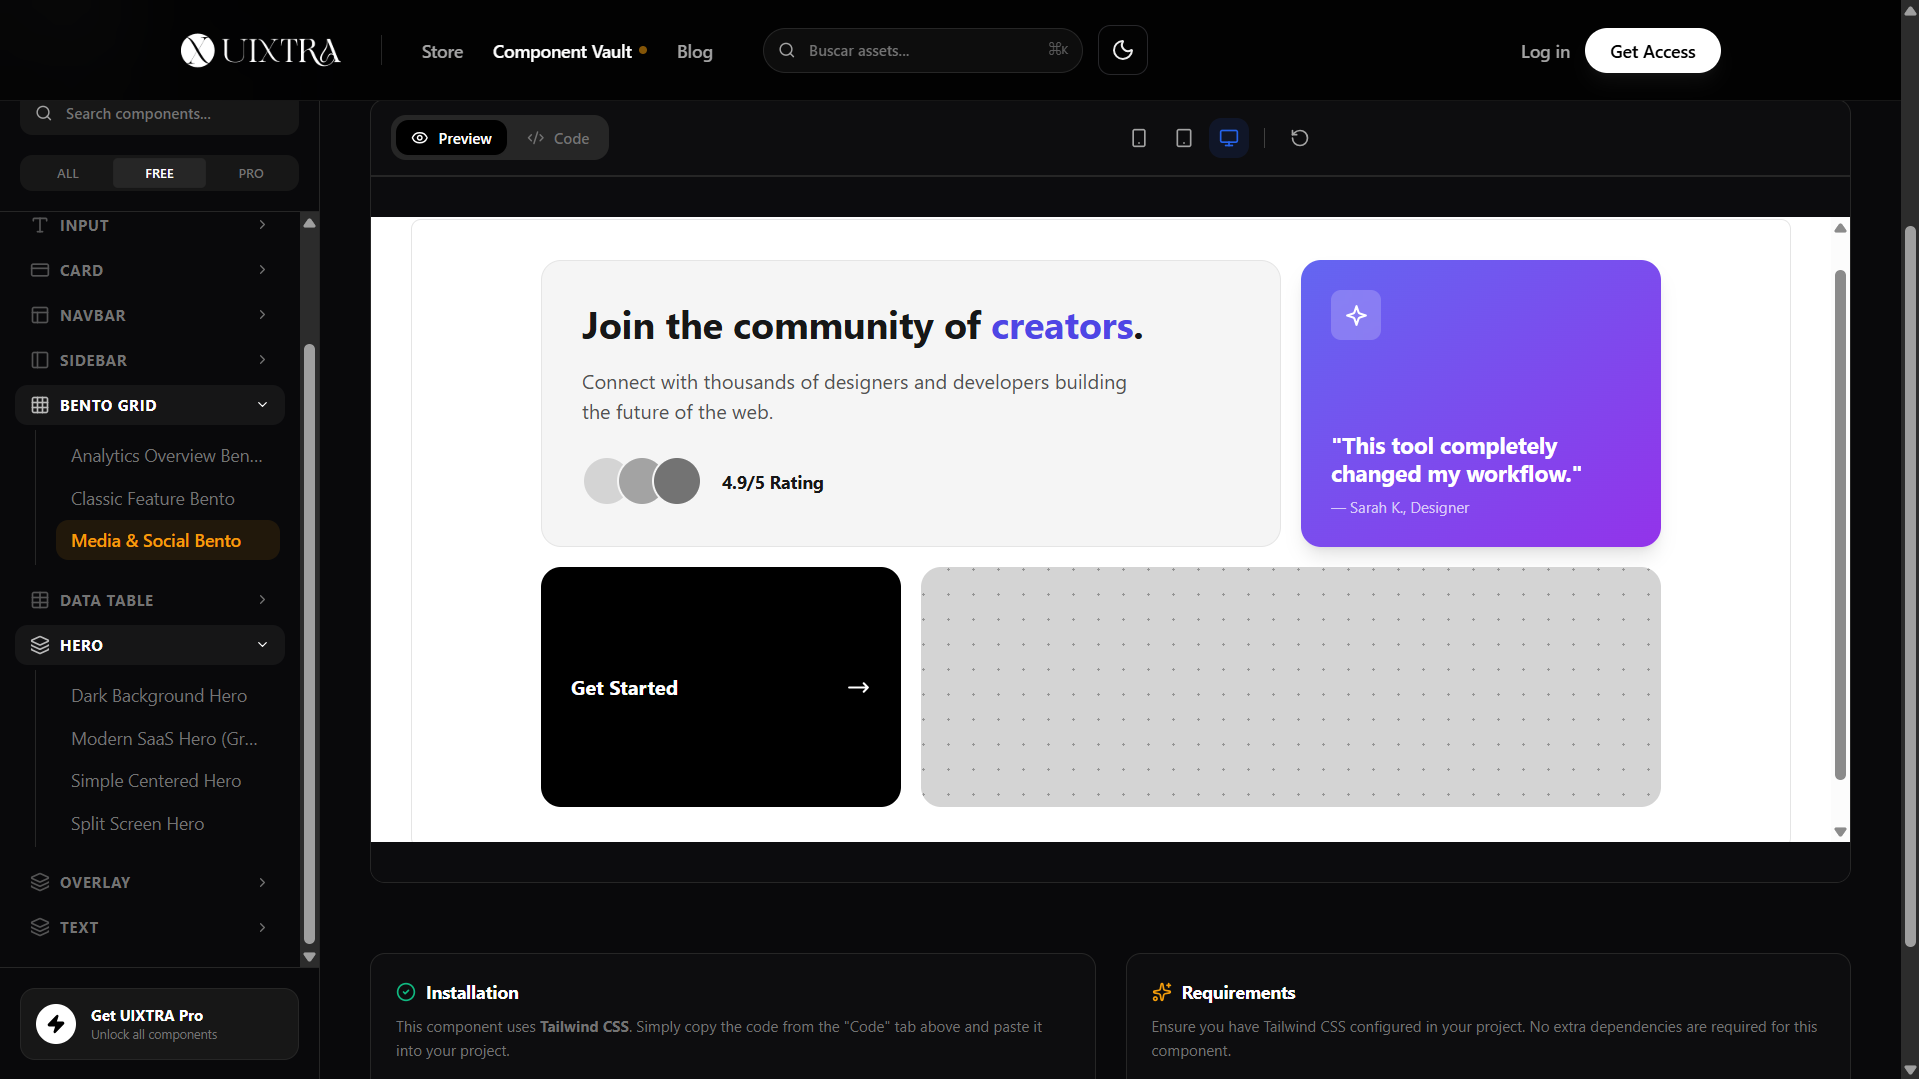This screenshot has height=1079, width=1919.
Task: Enable the ALL components filter
Action: point(66,173)
